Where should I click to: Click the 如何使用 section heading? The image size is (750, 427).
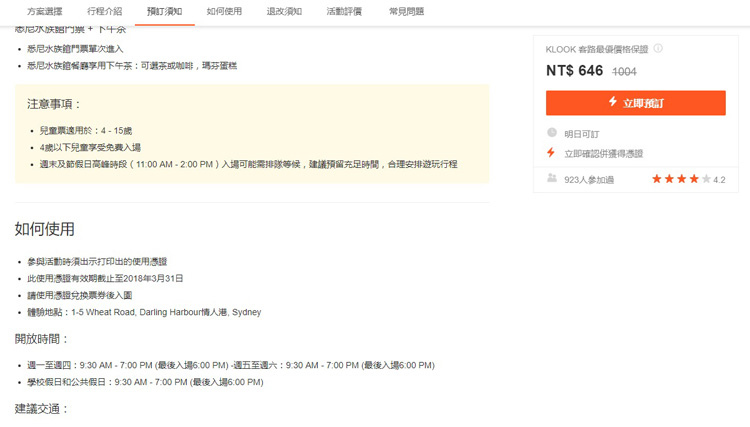click(44, 229)
